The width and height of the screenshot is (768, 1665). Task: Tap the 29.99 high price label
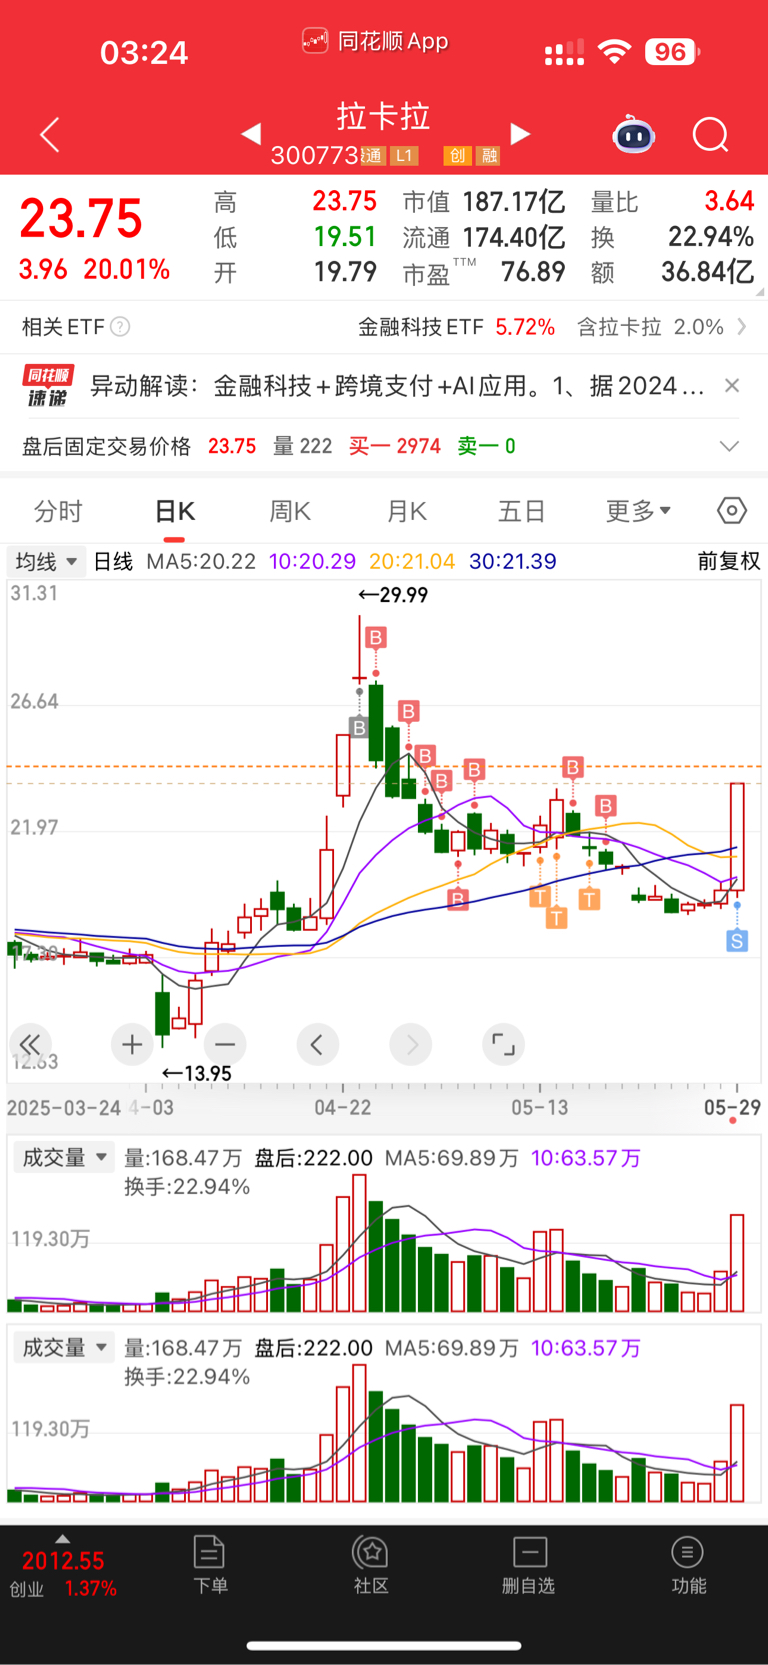(x=393, y=595)
